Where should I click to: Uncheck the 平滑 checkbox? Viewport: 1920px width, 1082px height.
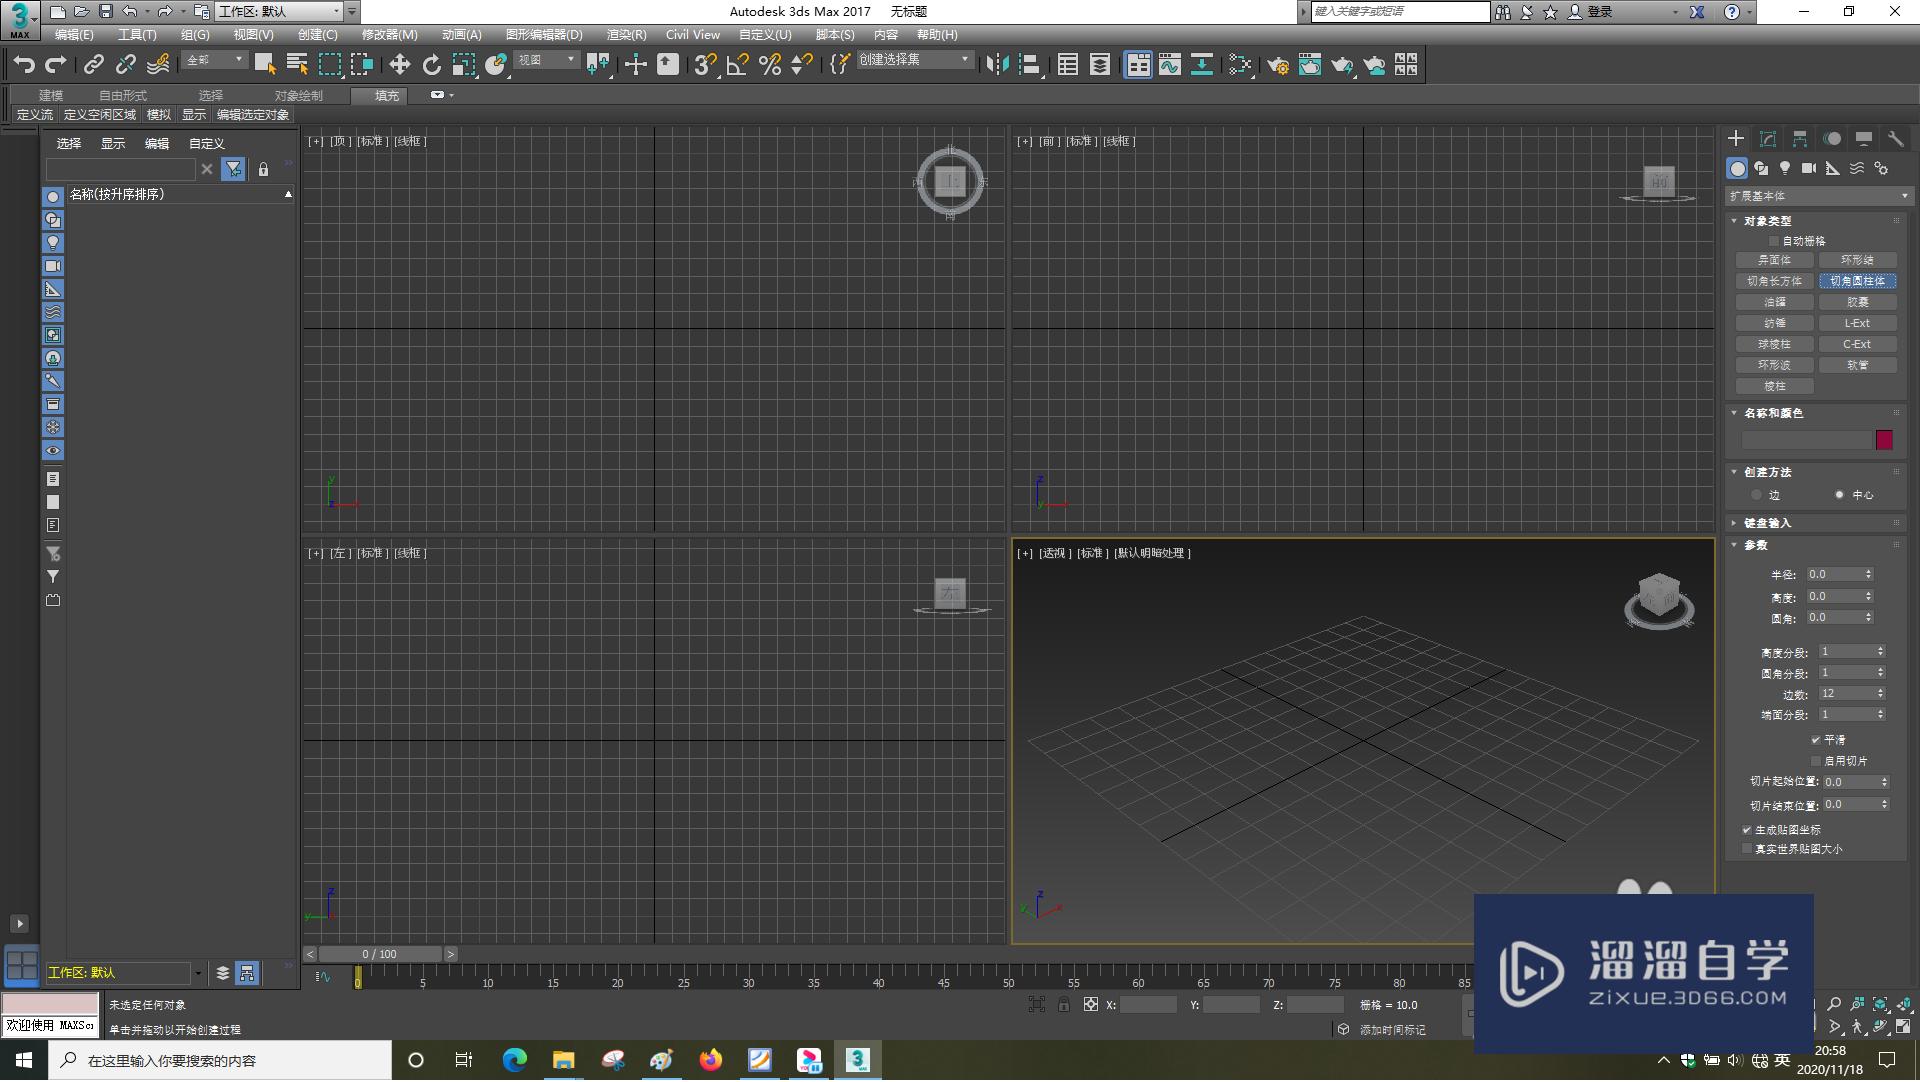click(x=1815, y=740)
